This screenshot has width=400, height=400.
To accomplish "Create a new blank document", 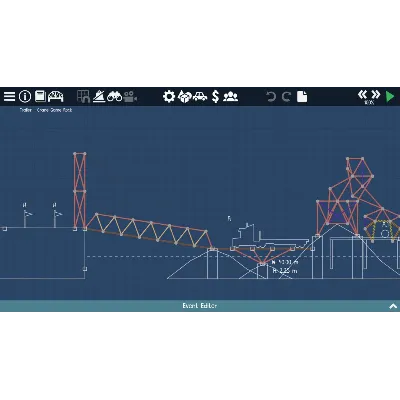I will coord(302,96).
